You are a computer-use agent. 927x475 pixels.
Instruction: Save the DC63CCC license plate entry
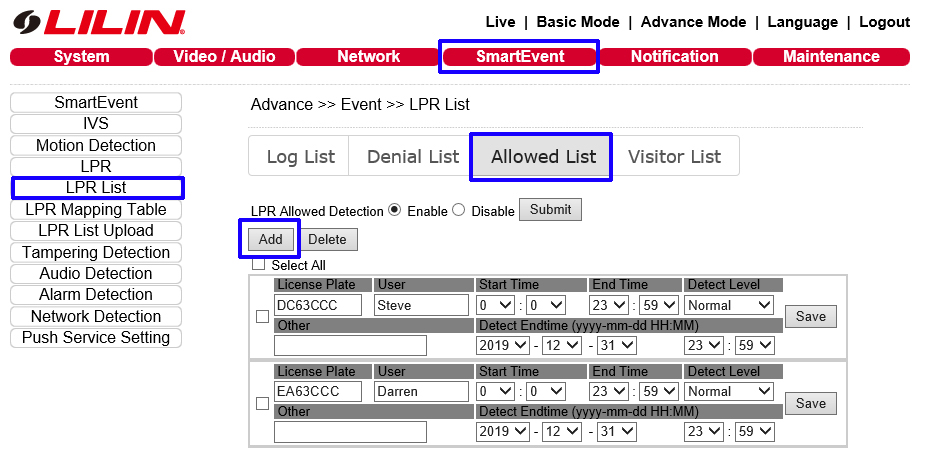pyautogui.click(x=810, y=316)
